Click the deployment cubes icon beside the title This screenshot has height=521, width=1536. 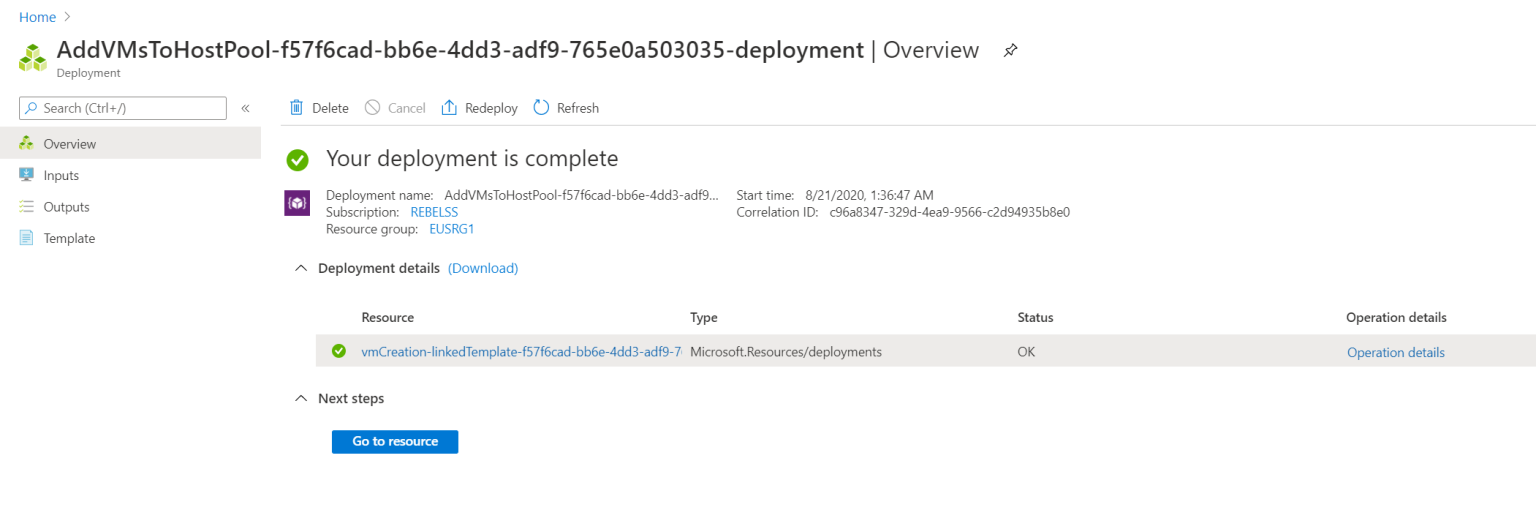[x=33, y=57]
